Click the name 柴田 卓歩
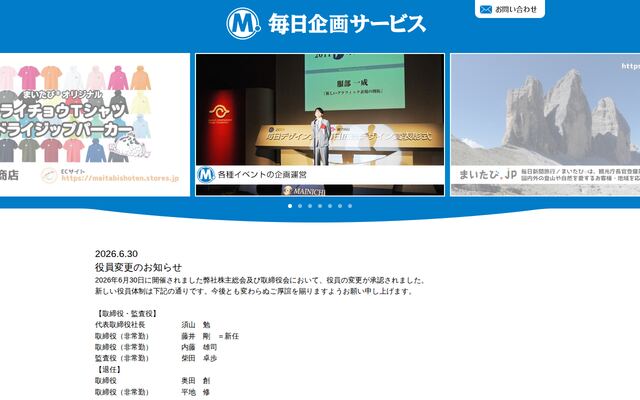640x400 pixels. [x=199, y=358]
